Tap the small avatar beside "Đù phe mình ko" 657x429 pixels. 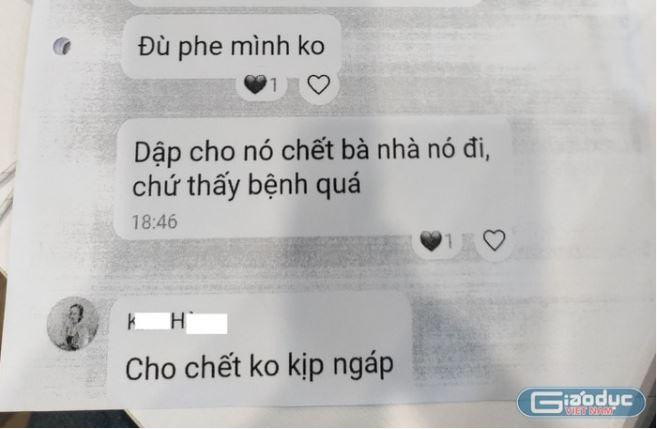click(x=62, y=46)
